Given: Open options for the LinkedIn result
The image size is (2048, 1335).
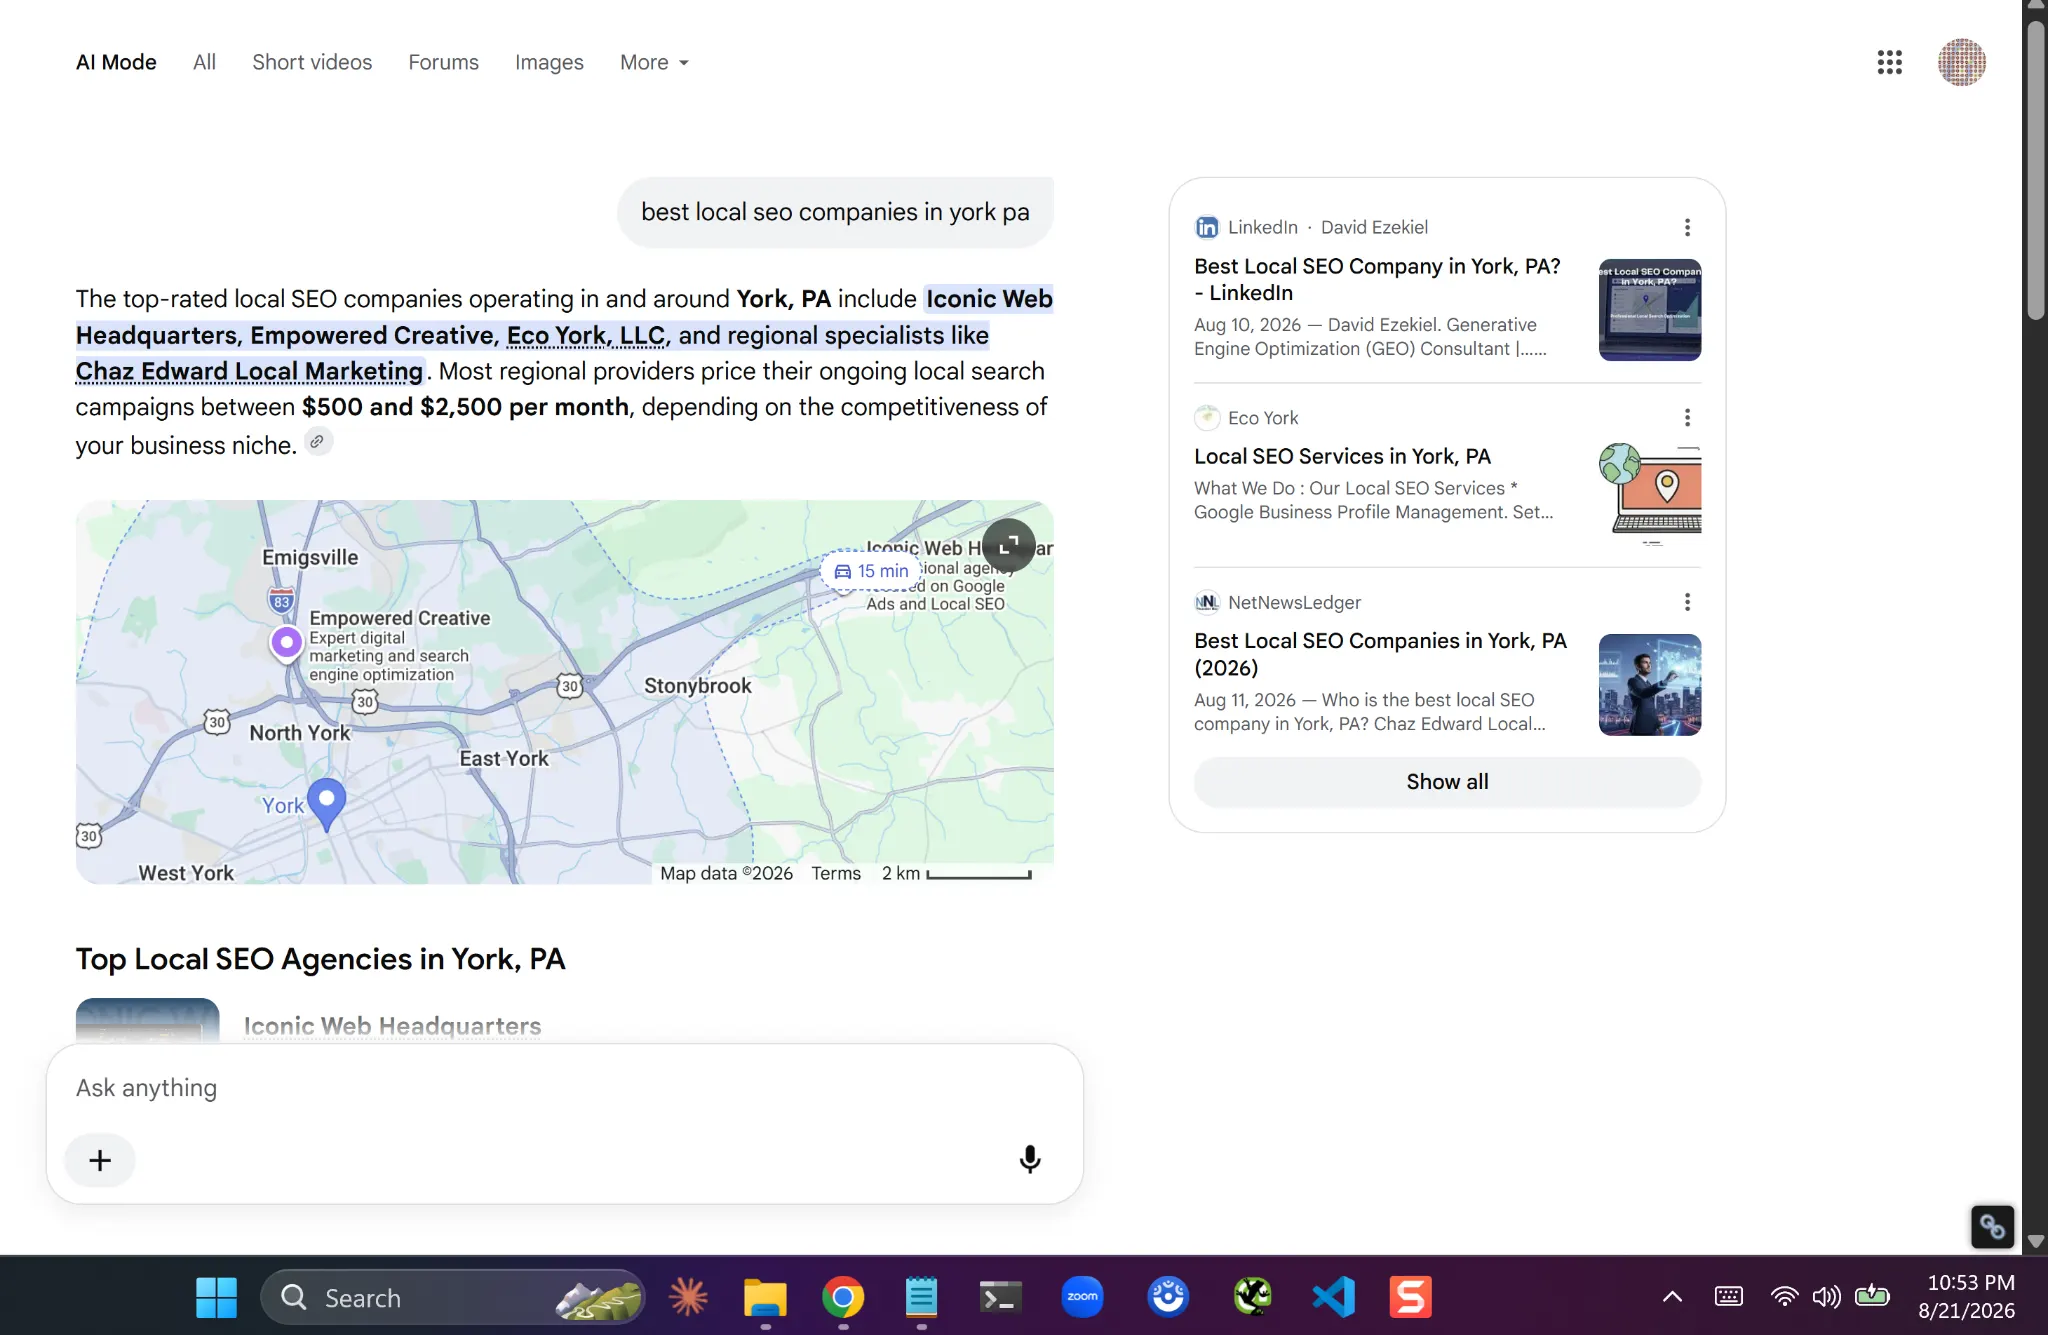Looking at the screenshot, I should coord(1687,228).
